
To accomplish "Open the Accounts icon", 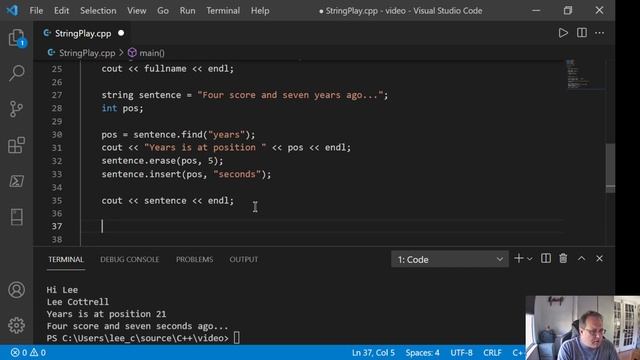I will pos(17,290).
